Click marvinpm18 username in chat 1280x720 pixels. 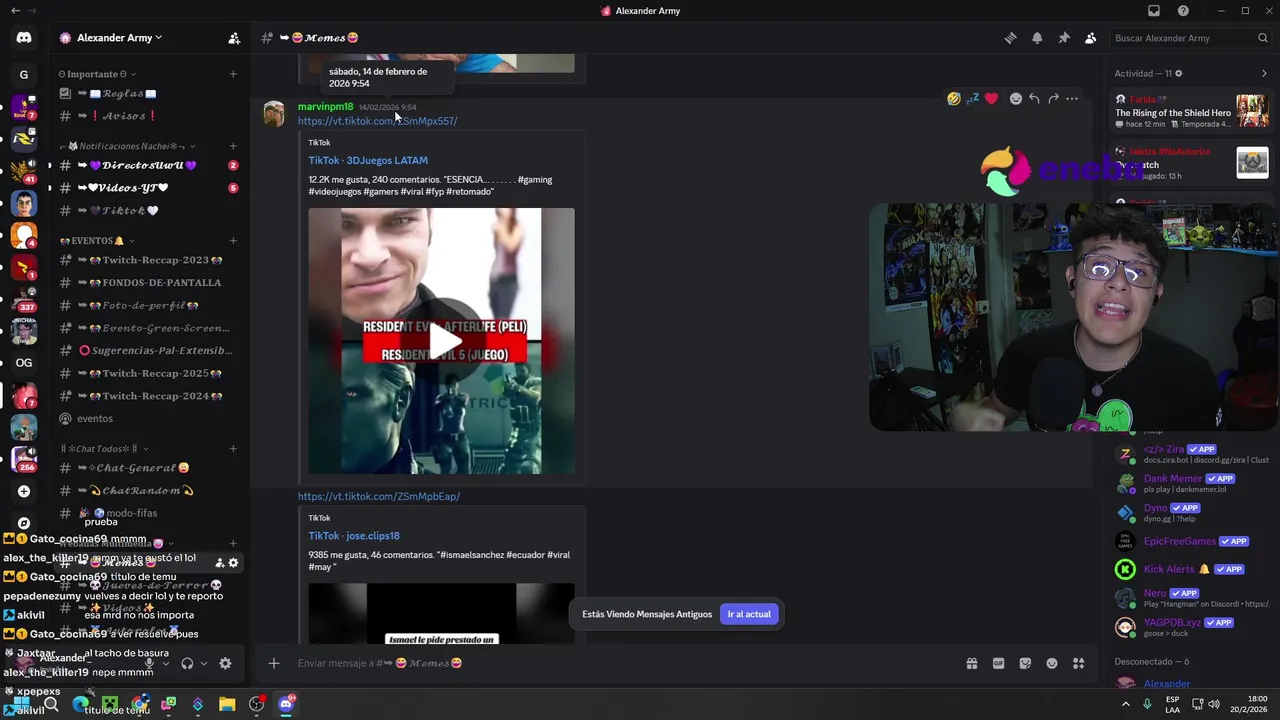point(325,106)
